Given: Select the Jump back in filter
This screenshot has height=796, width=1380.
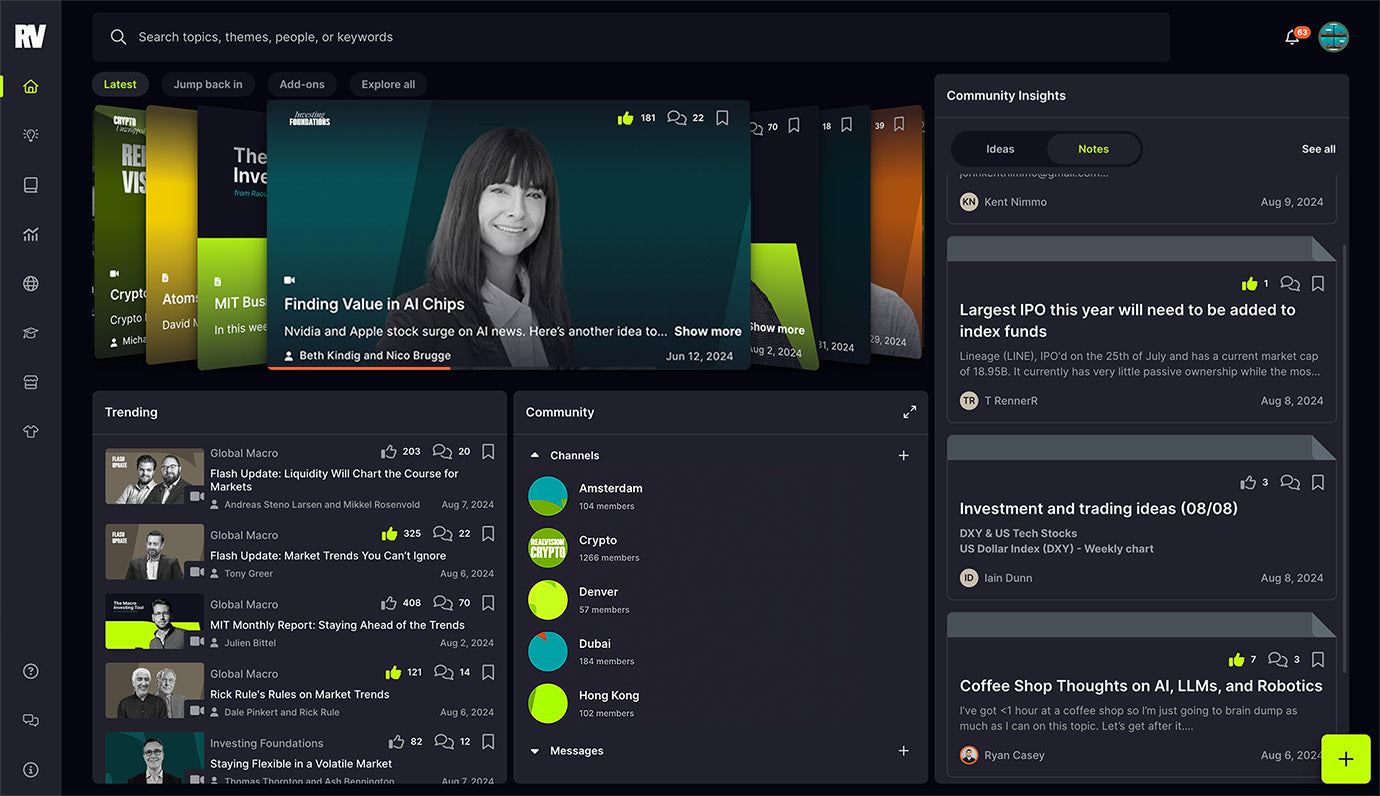Looking at the screenshot, I should [x=208, y=85].
